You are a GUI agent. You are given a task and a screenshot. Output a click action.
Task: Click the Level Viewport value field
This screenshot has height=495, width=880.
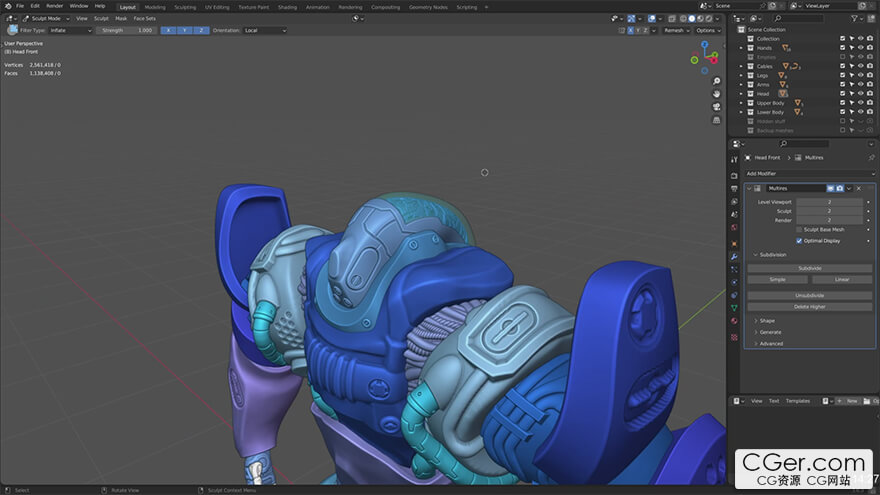[829, 202]
